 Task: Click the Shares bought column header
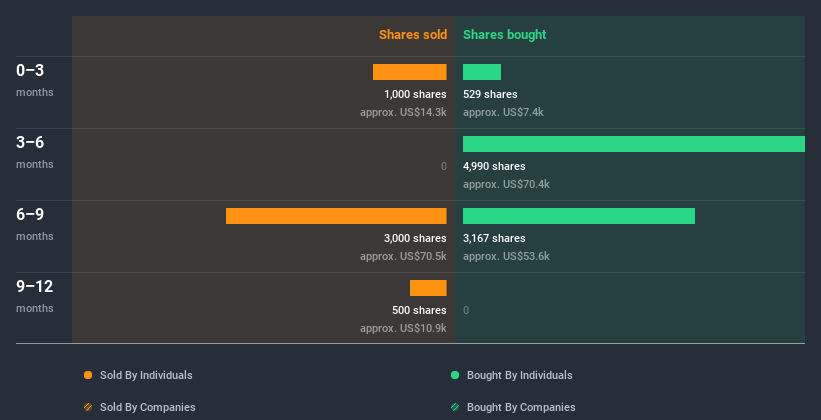click(505, 35)
